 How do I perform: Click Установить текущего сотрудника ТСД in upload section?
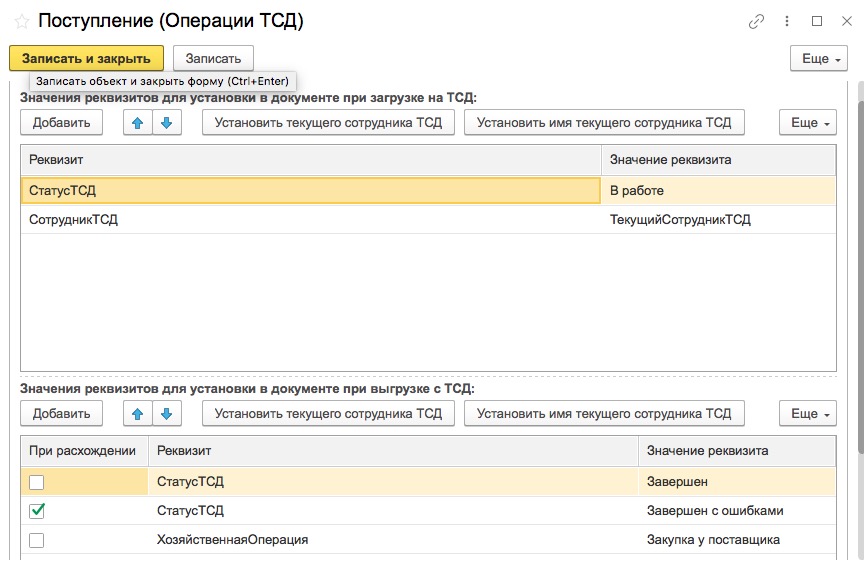click(x=328, y=122)
